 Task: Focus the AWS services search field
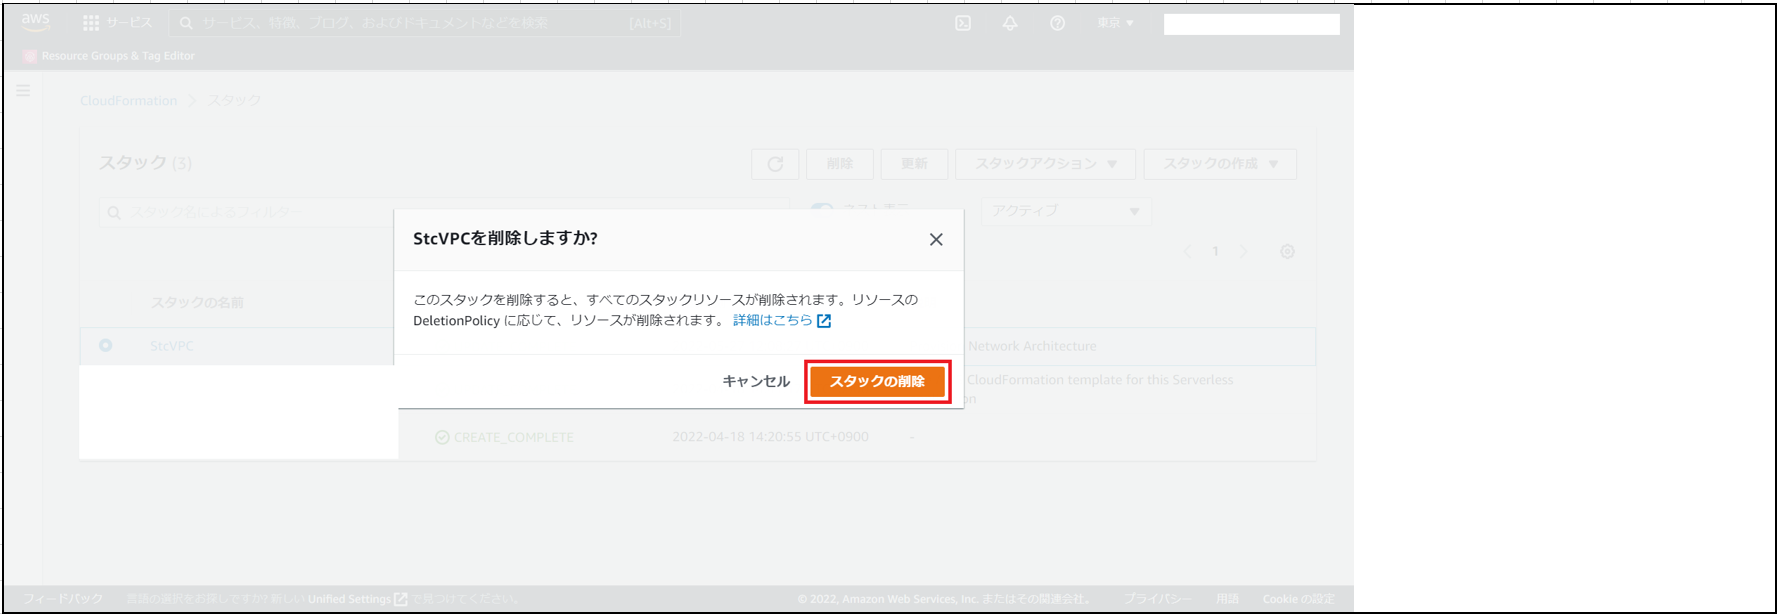[425, 23]
